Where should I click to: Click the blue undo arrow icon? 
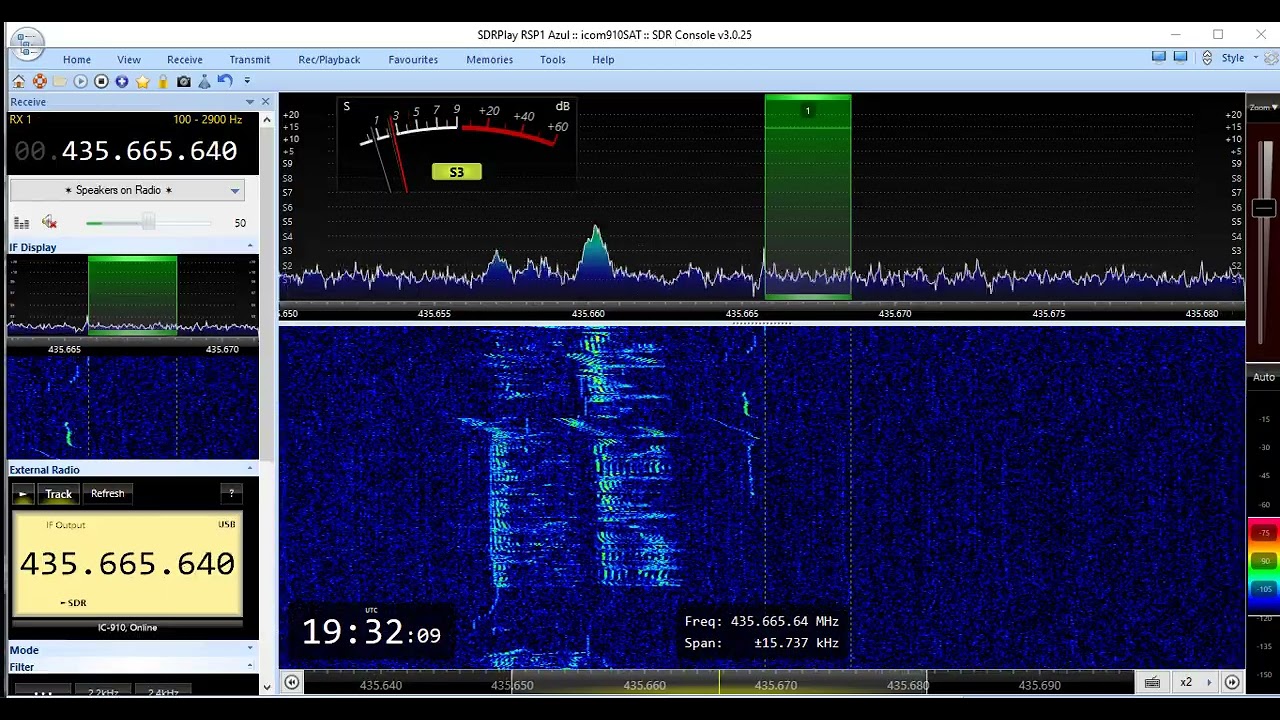tap(225, 81)
